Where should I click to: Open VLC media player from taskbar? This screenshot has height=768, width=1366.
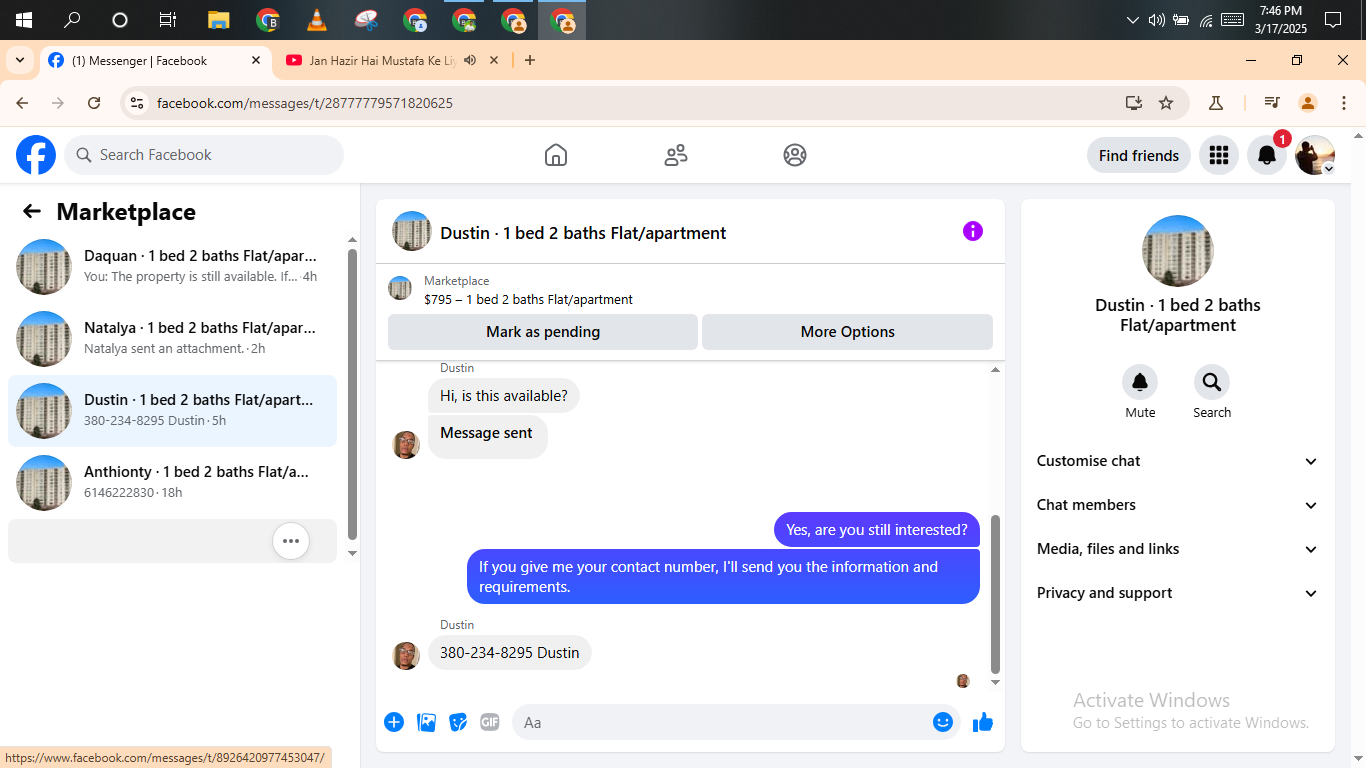(316, 20)
